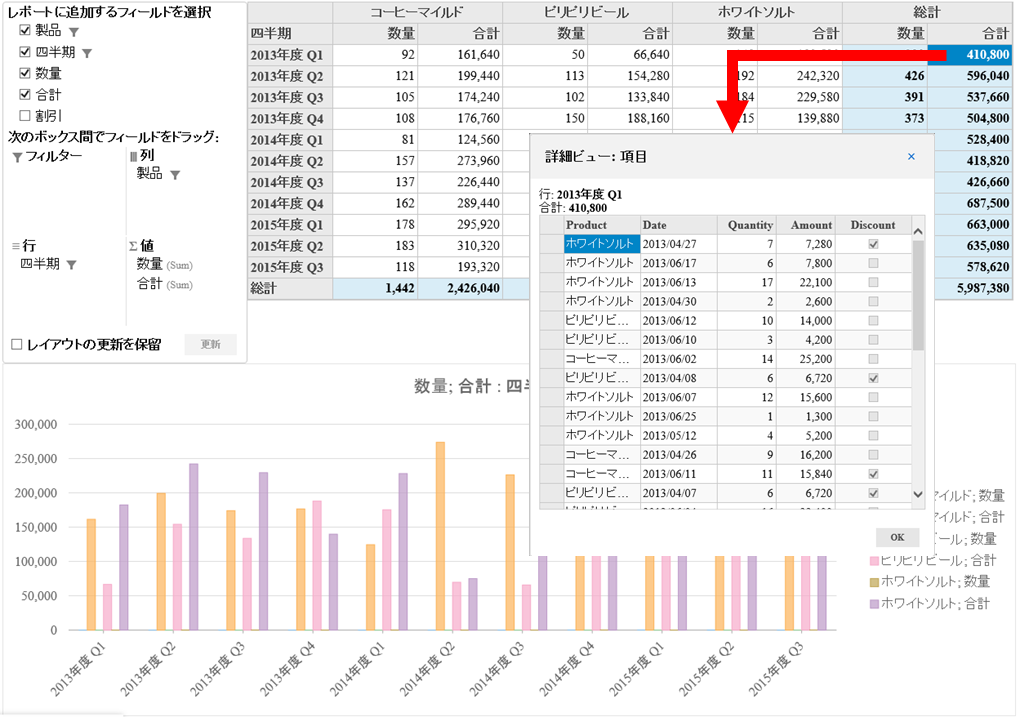Toggle レイアウトの更新を保留 checkbox
The image size is (1020, 717).
(x=17, y=344)
